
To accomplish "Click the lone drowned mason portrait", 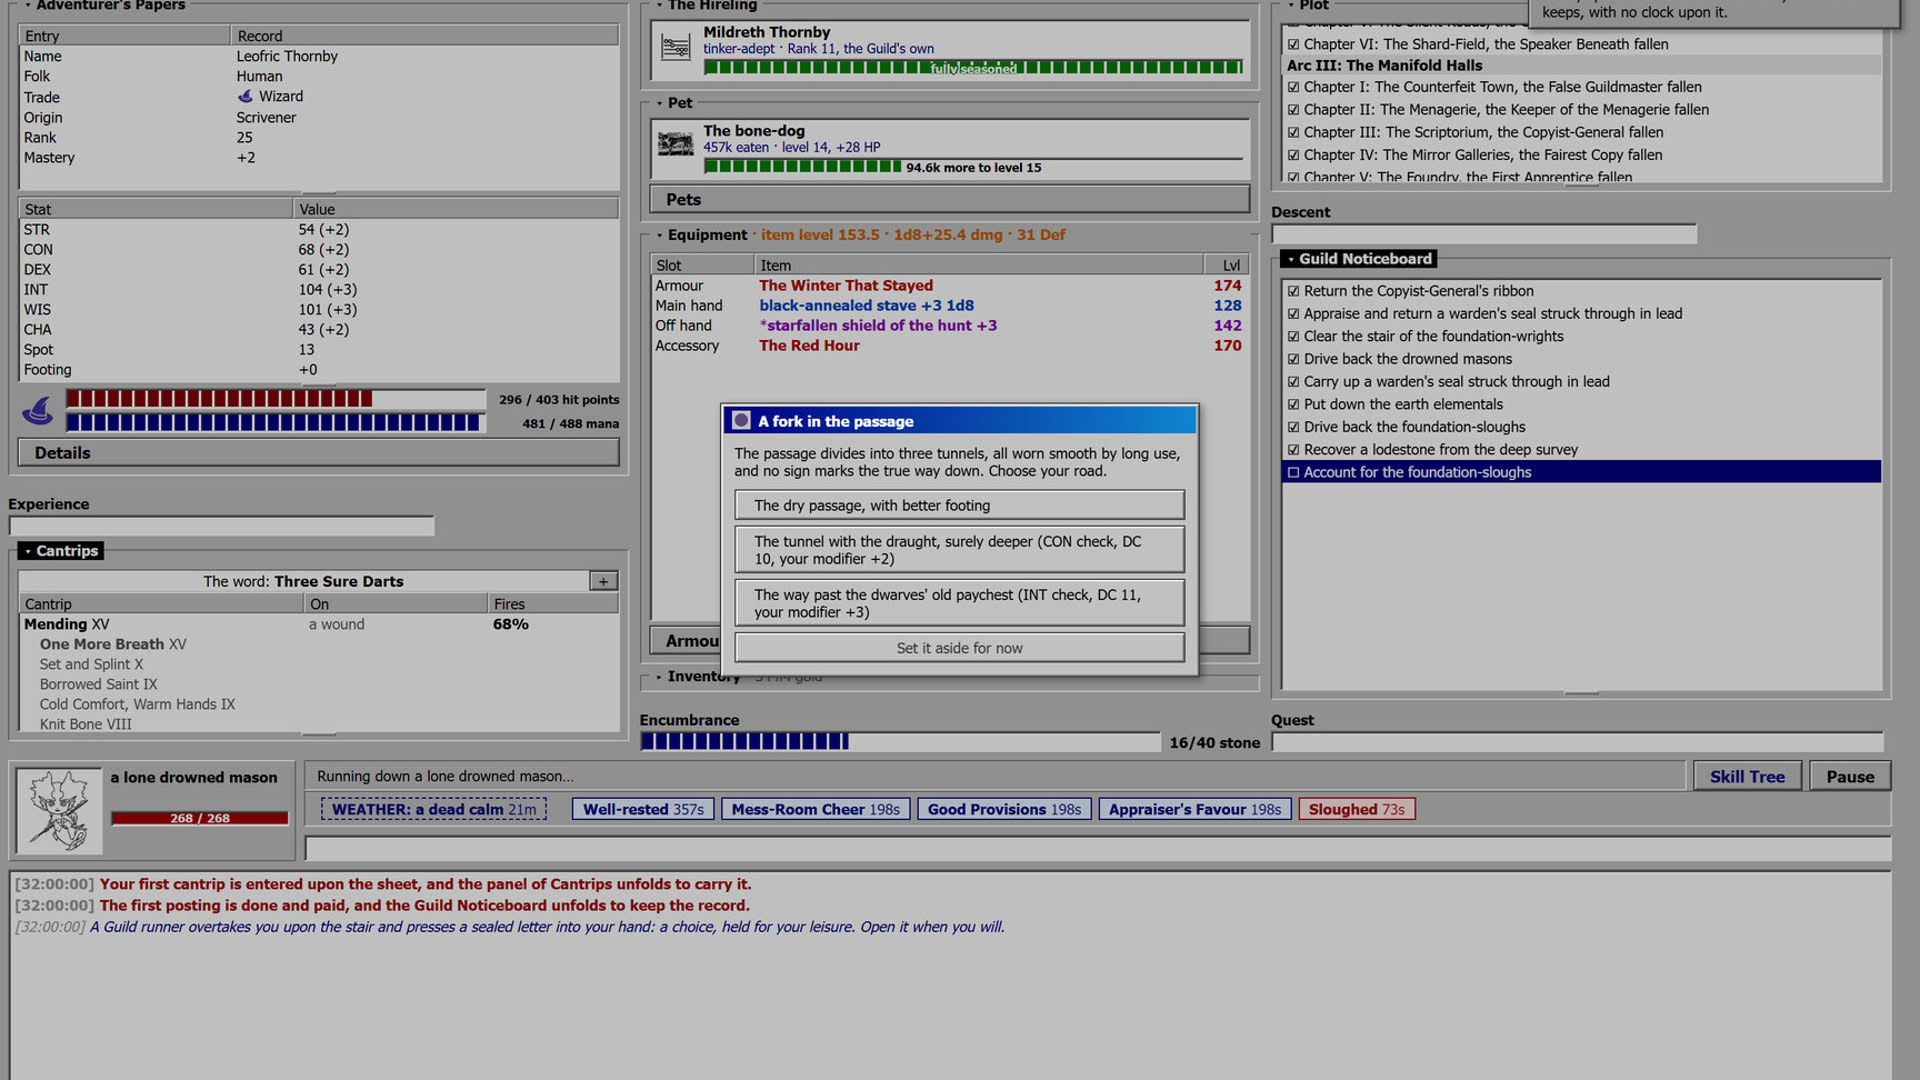I will [59, 810].
